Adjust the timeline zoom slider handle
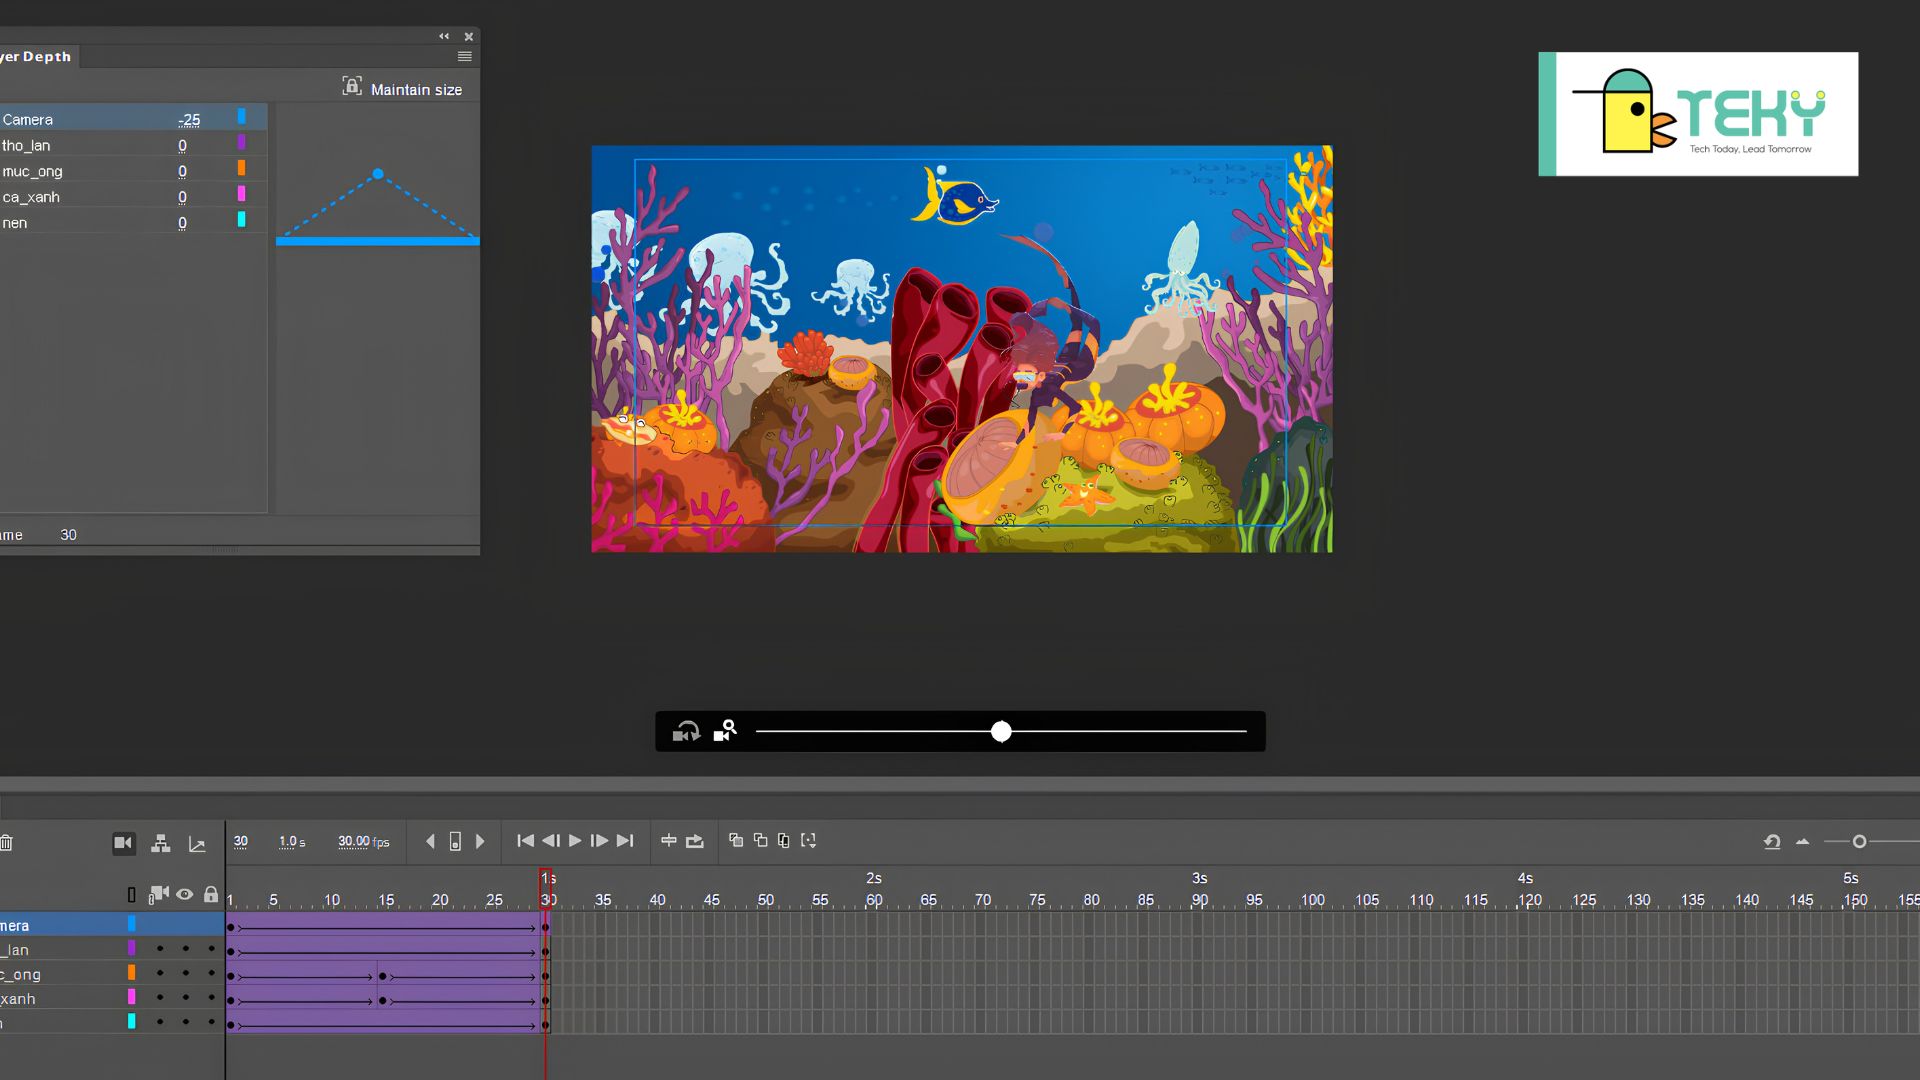 pos(1859,842)
